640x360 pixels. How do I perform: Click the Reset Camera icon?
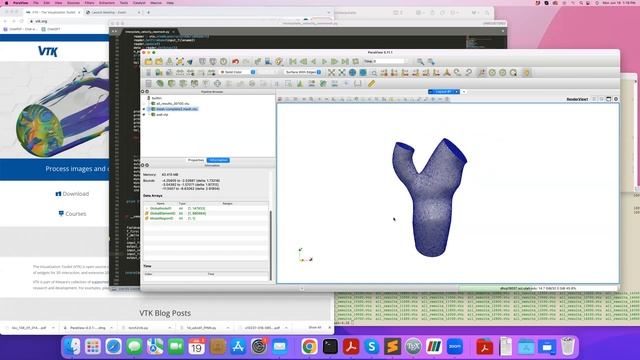click(331, 73)
